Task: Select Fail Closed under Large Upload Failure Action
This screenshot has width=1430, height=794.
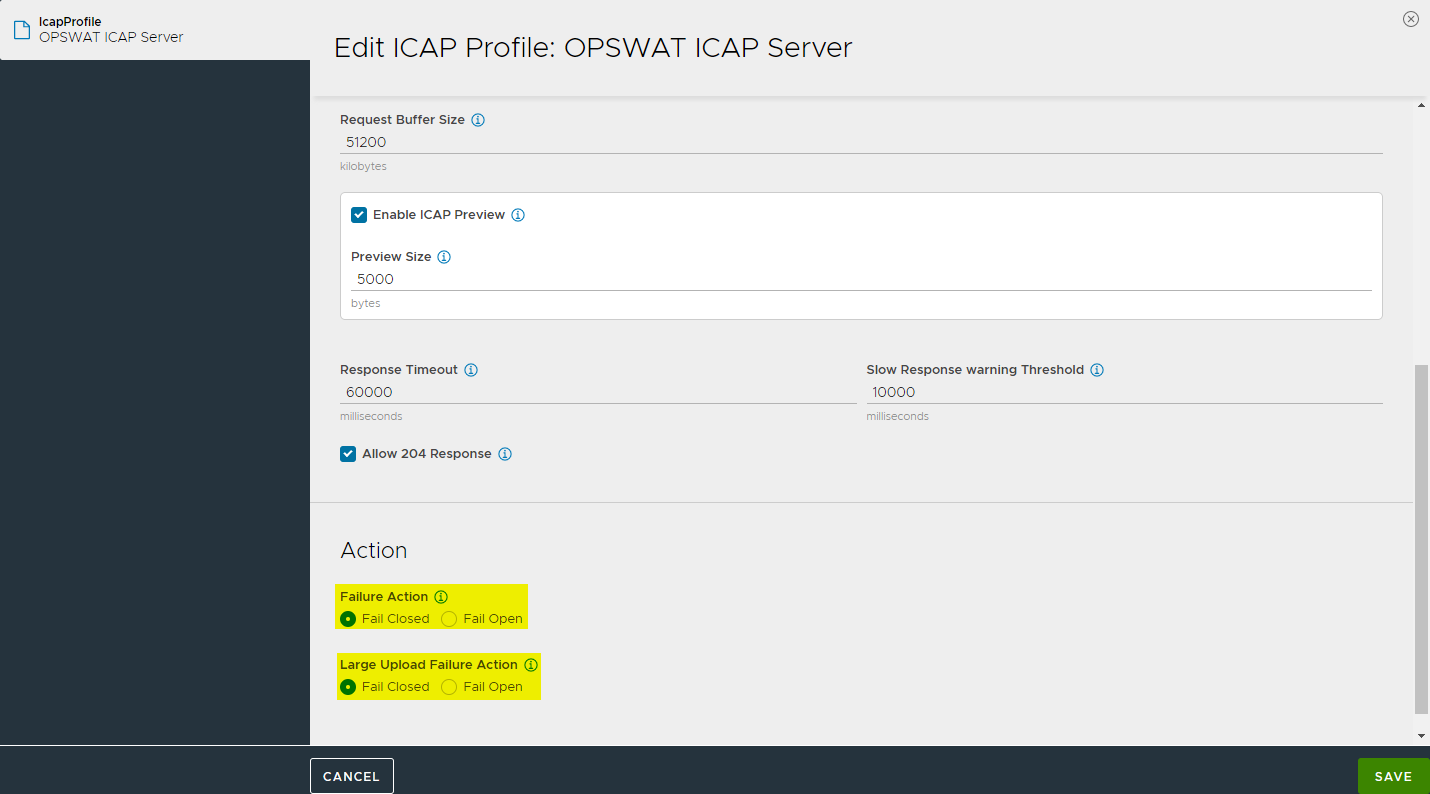Action: (x=348, y=687)
